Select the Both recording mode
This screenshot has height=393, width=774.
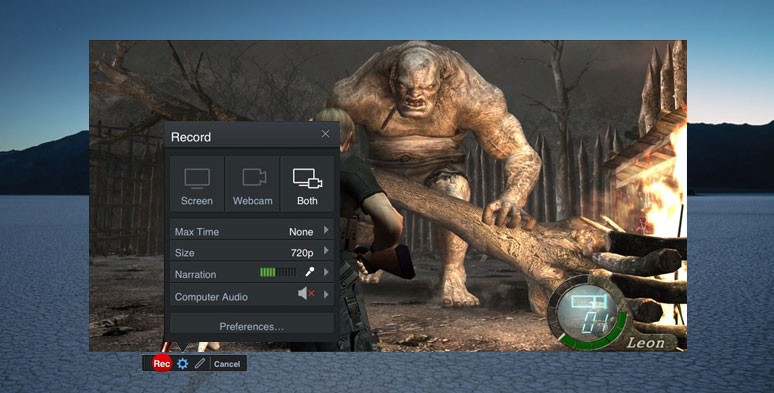307,184
